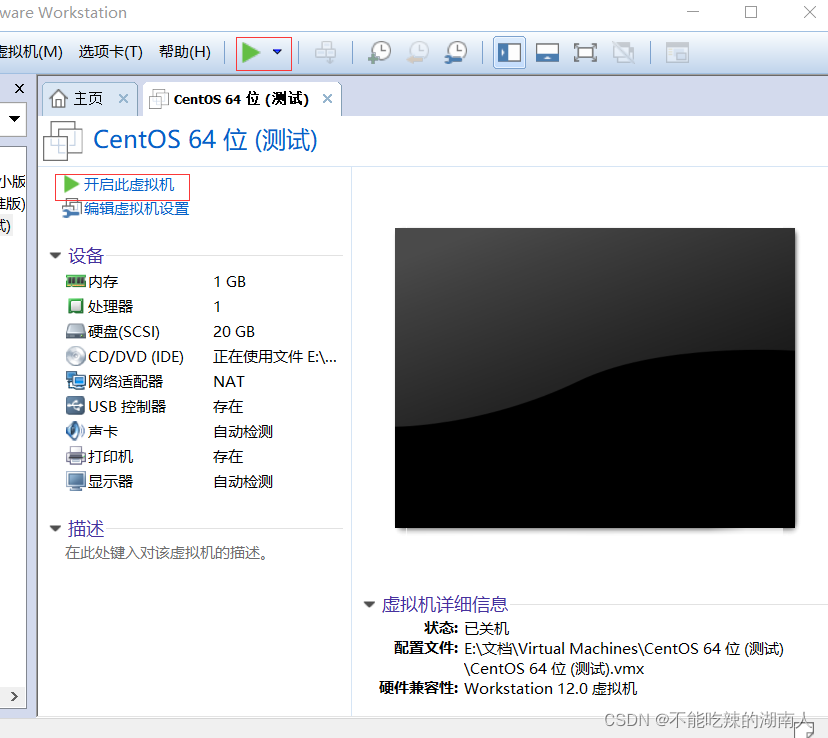Maximize the VMware Workstation window
The image size is (828, 738).
tap(751, 12)
